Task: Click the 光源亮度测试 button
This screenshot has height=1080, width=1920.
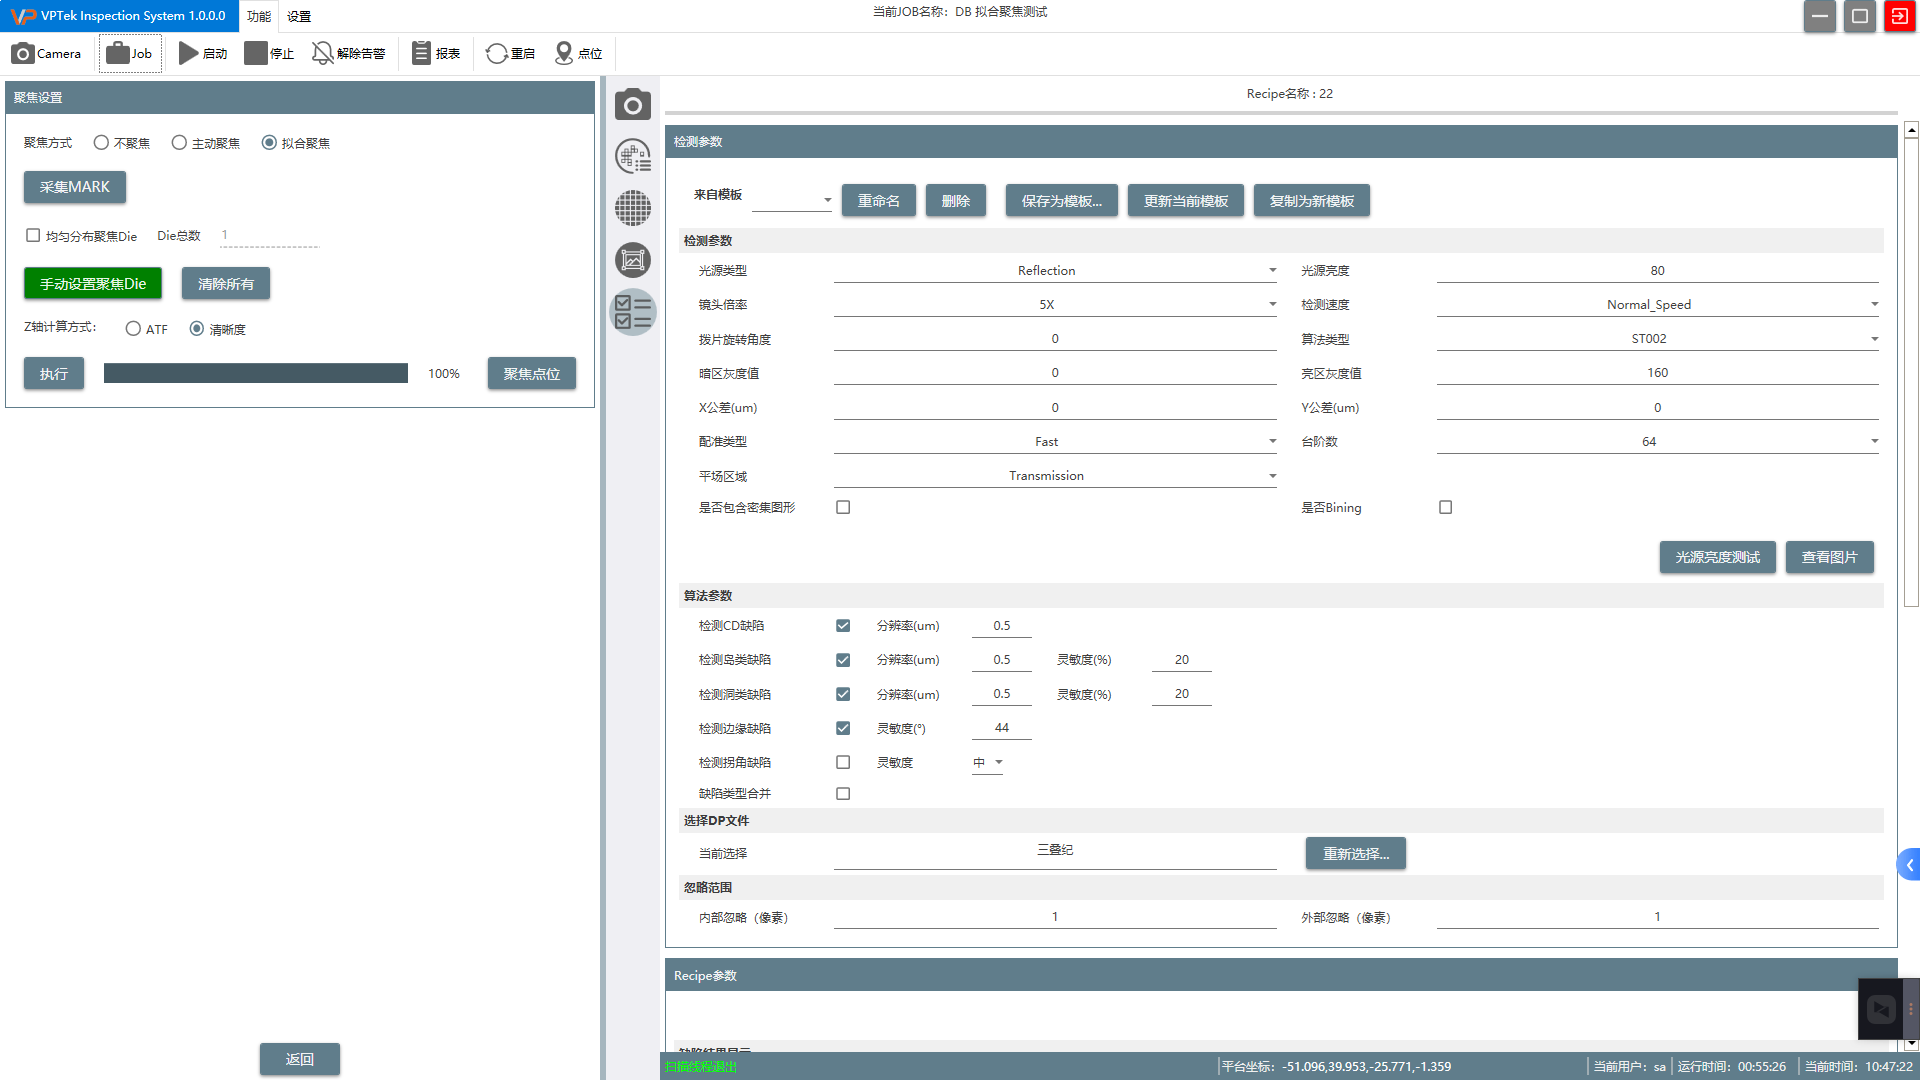Action: coord(1717,558)
